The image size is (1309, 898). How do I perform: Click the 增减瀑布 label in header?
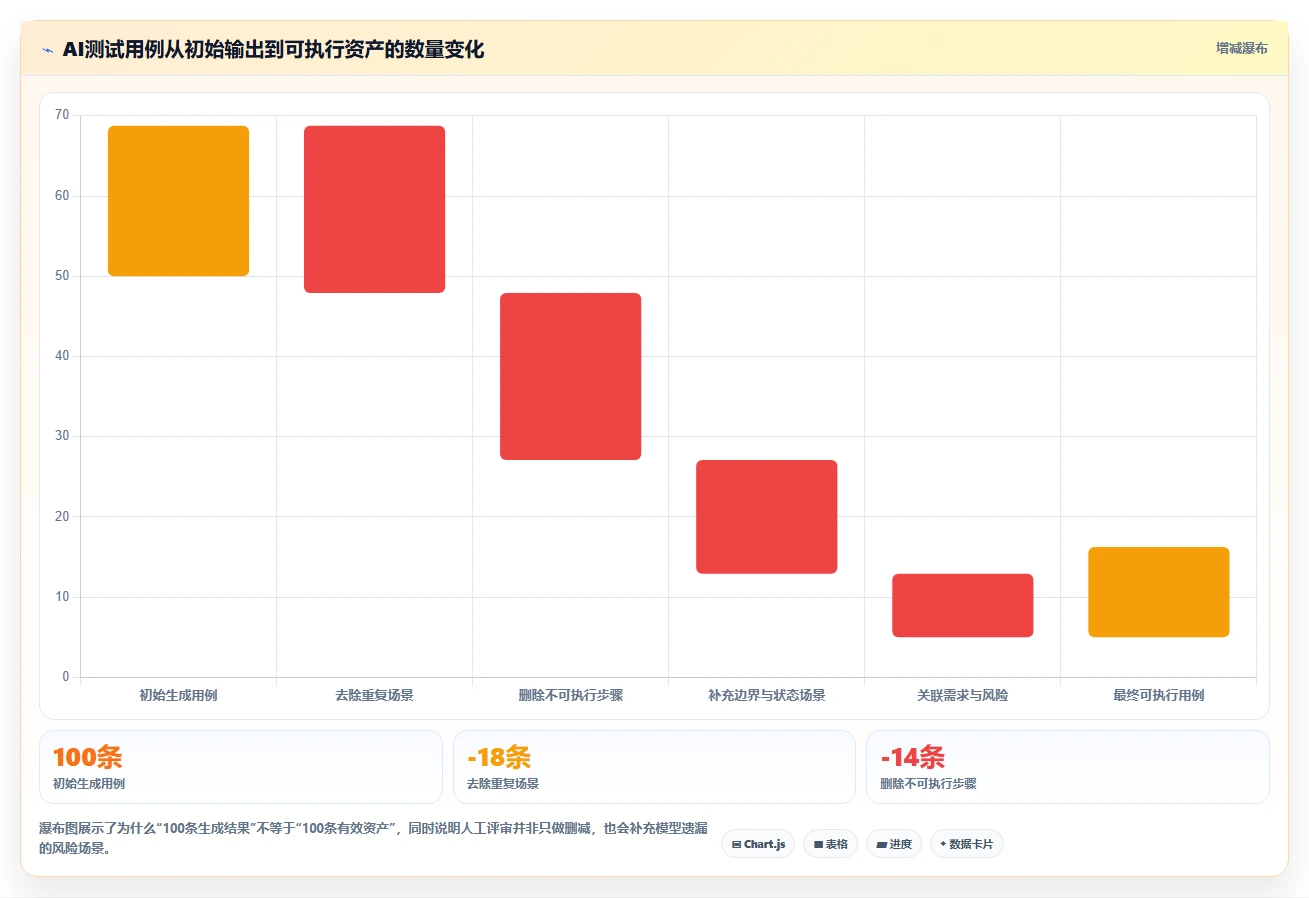point(1241,48)
